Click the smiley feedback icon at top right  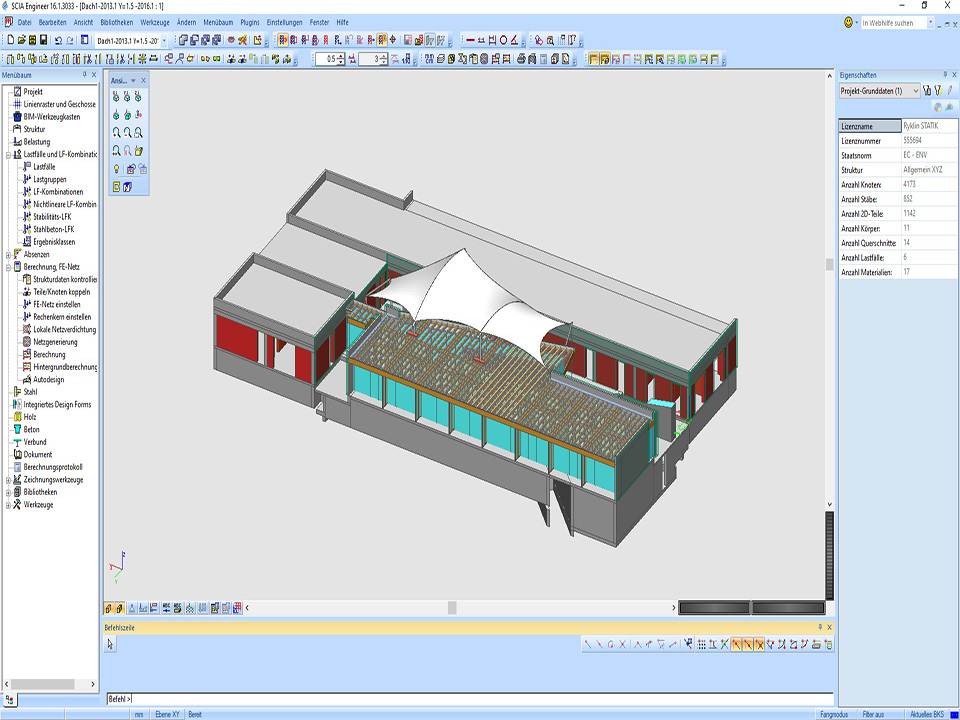849,22
